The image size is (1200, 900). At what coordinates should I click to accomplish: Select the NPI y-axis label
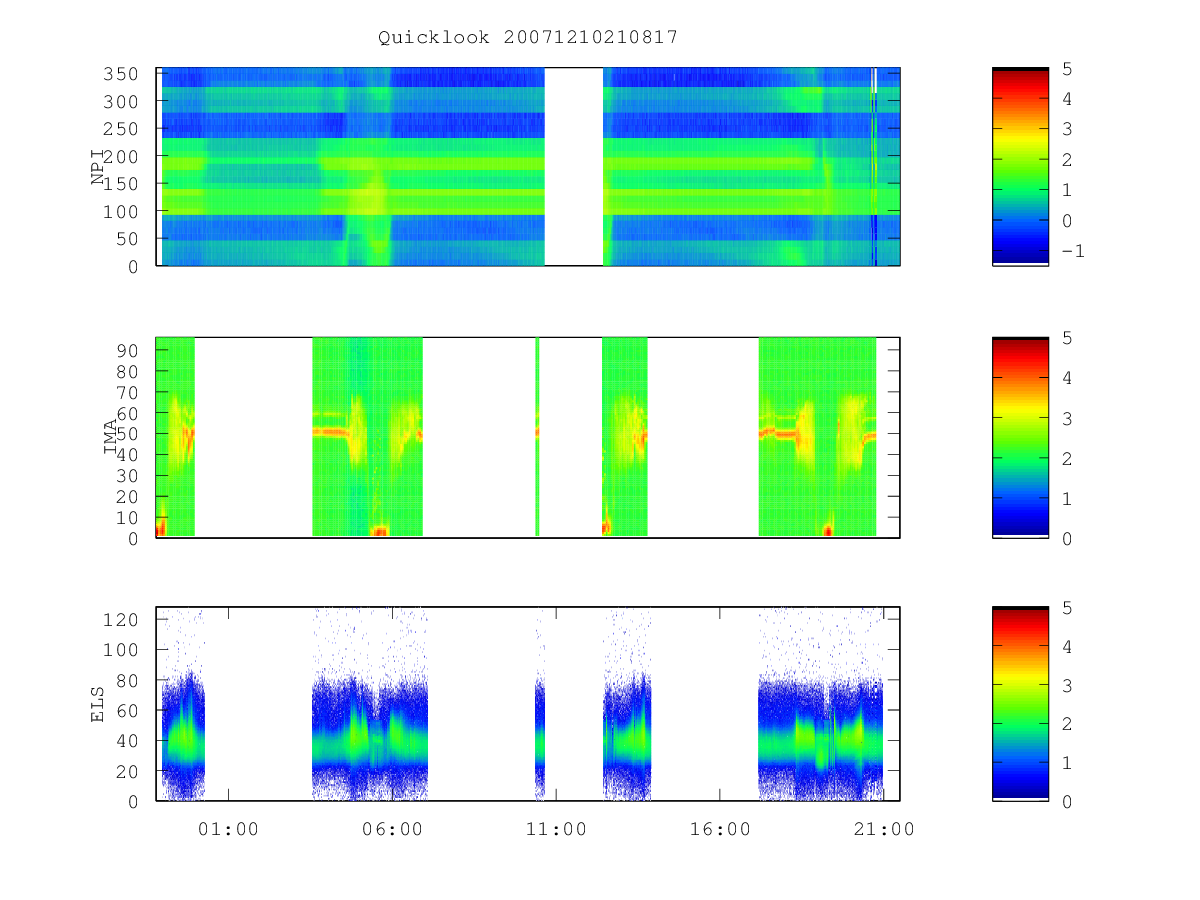[x=98, y=167]
